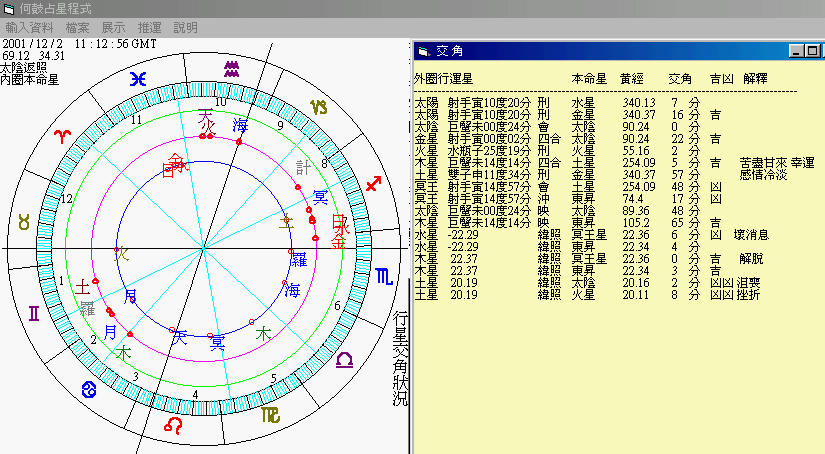Select the 羅 label on inner blue circle
The height and width of the screenshot is (454, 825).
(299, 259)
